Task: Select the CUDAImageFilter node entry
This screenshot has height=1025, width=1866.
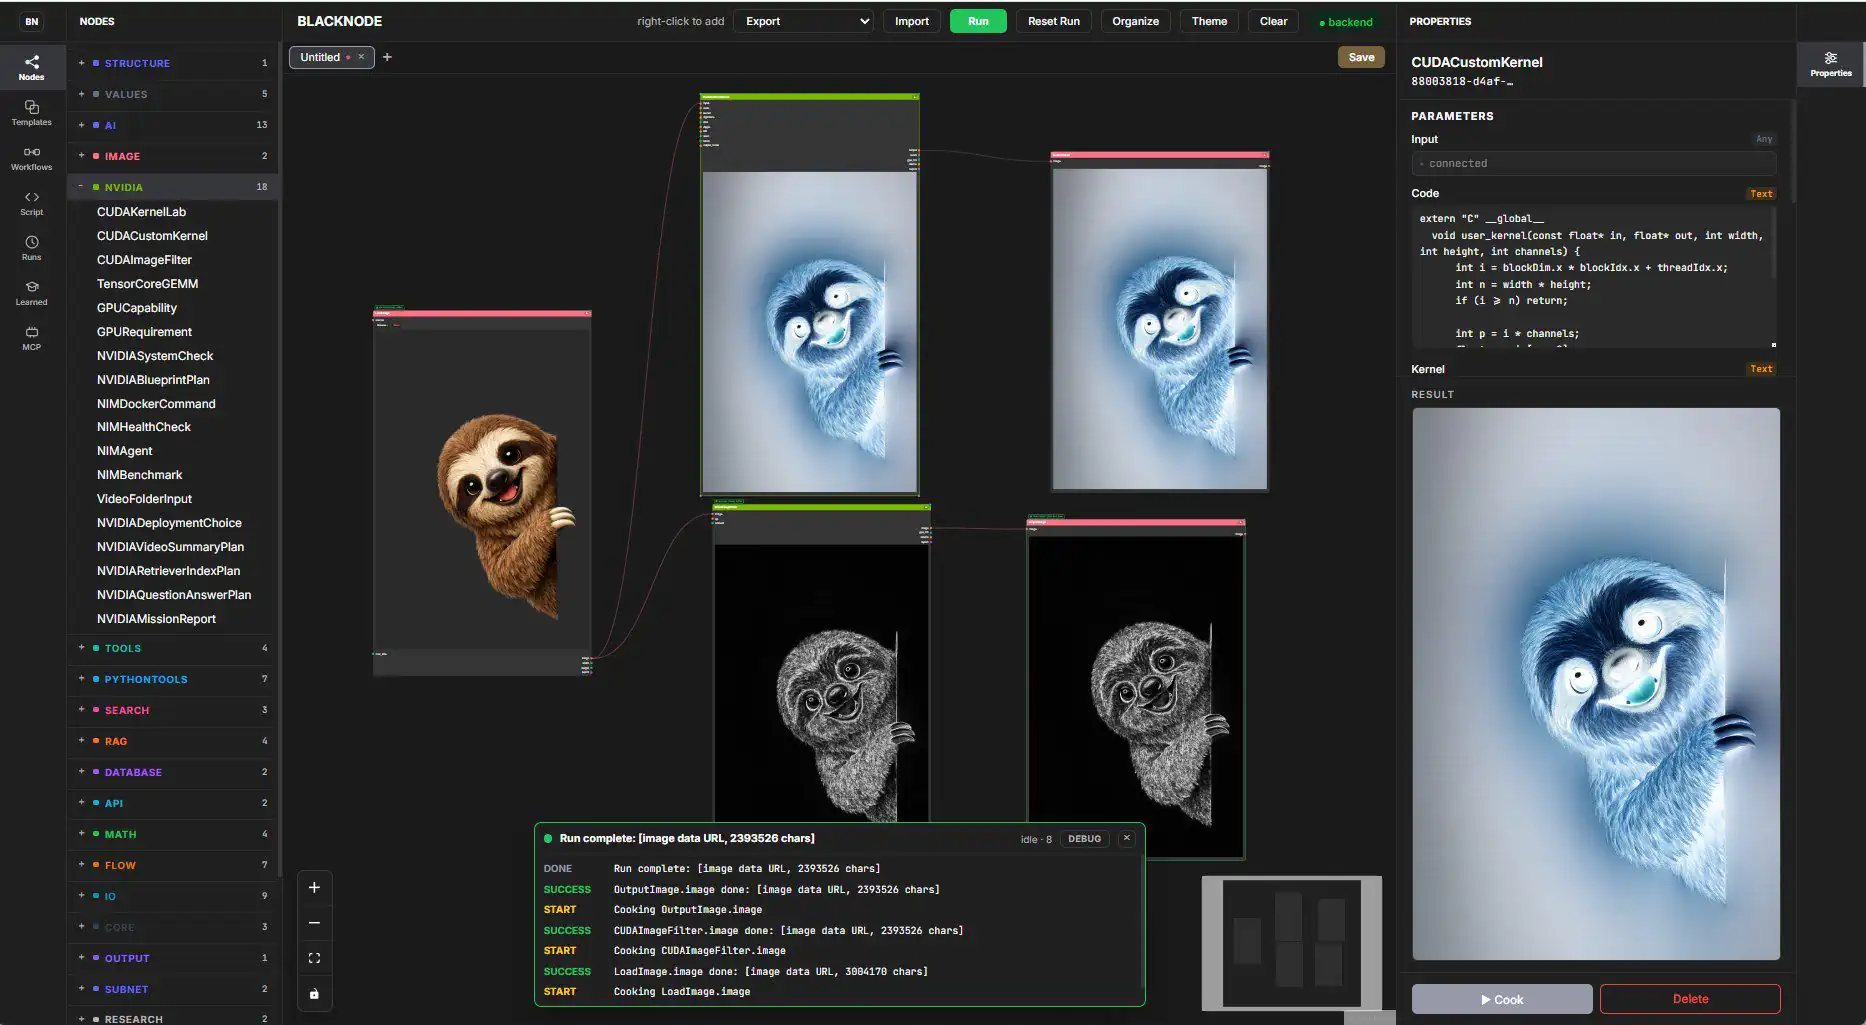Action: (x=144, y=260)
